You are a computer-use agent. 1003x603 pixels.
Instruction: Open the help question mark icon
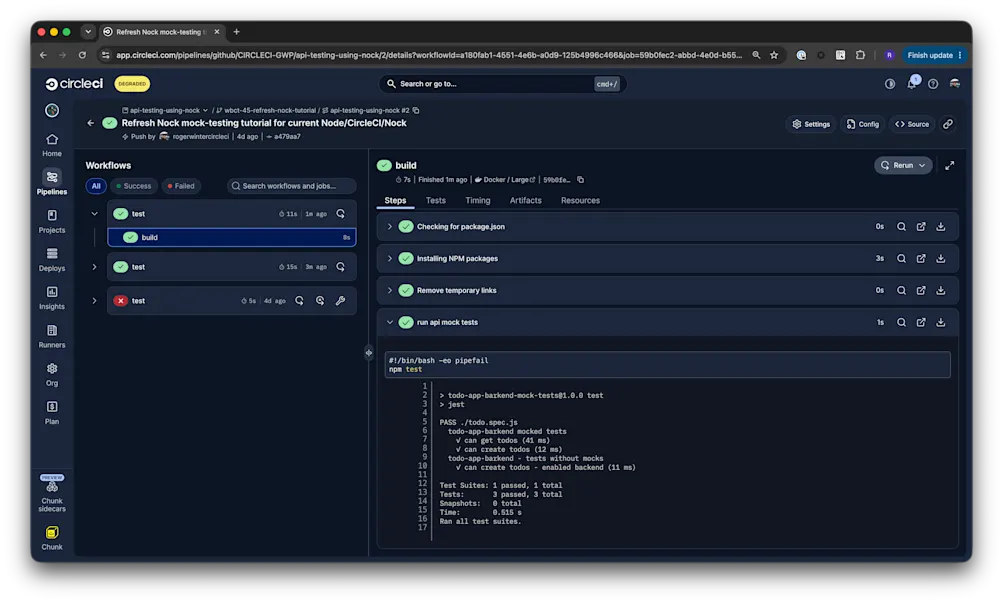[x=933, y=84]
